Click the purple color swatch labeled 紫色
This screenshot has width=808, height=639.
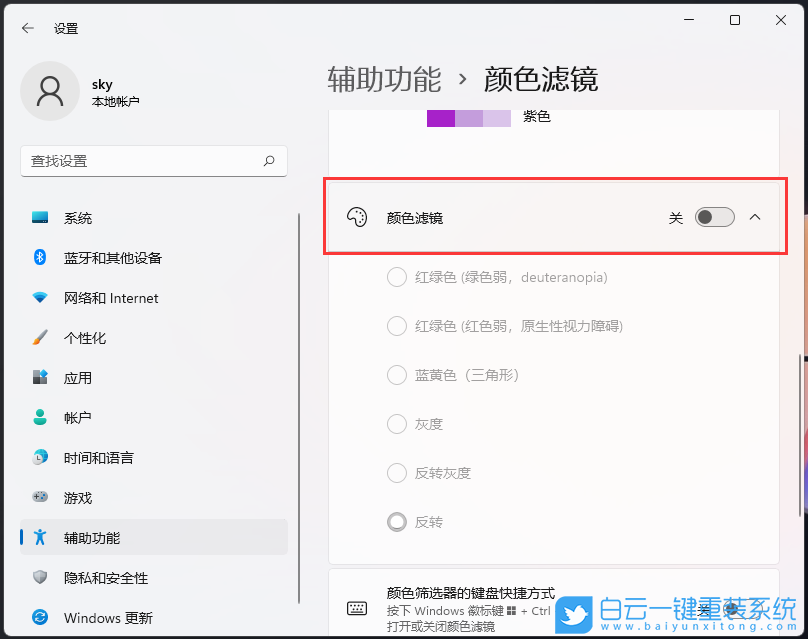(440, 118)
